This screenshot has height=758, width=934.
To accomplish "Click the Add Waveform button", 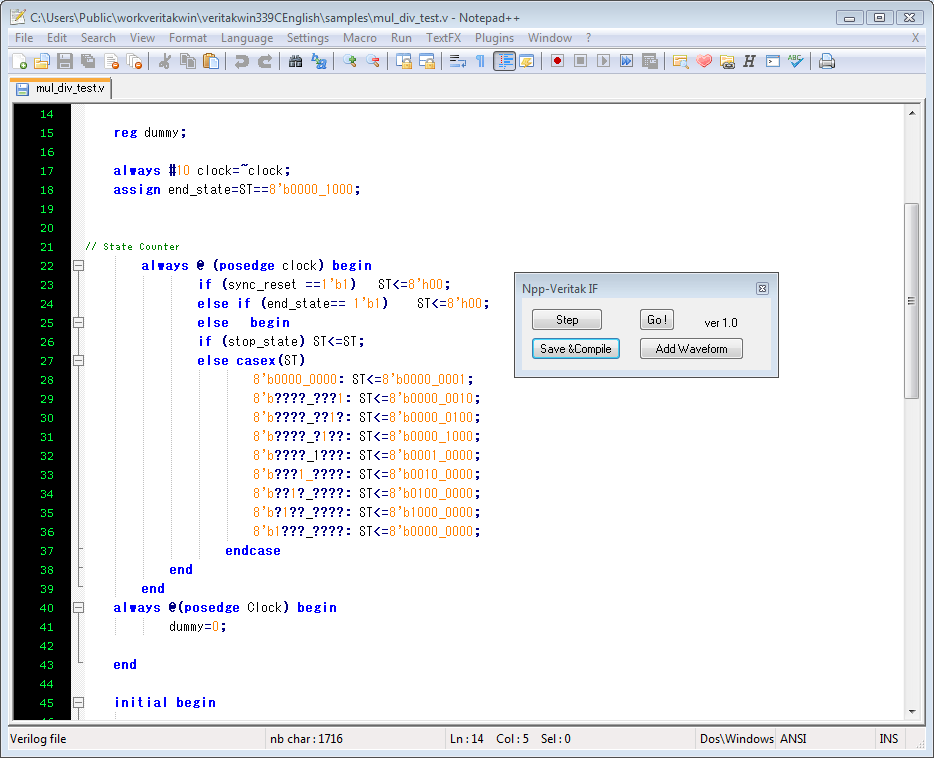I will click(691, 349).
